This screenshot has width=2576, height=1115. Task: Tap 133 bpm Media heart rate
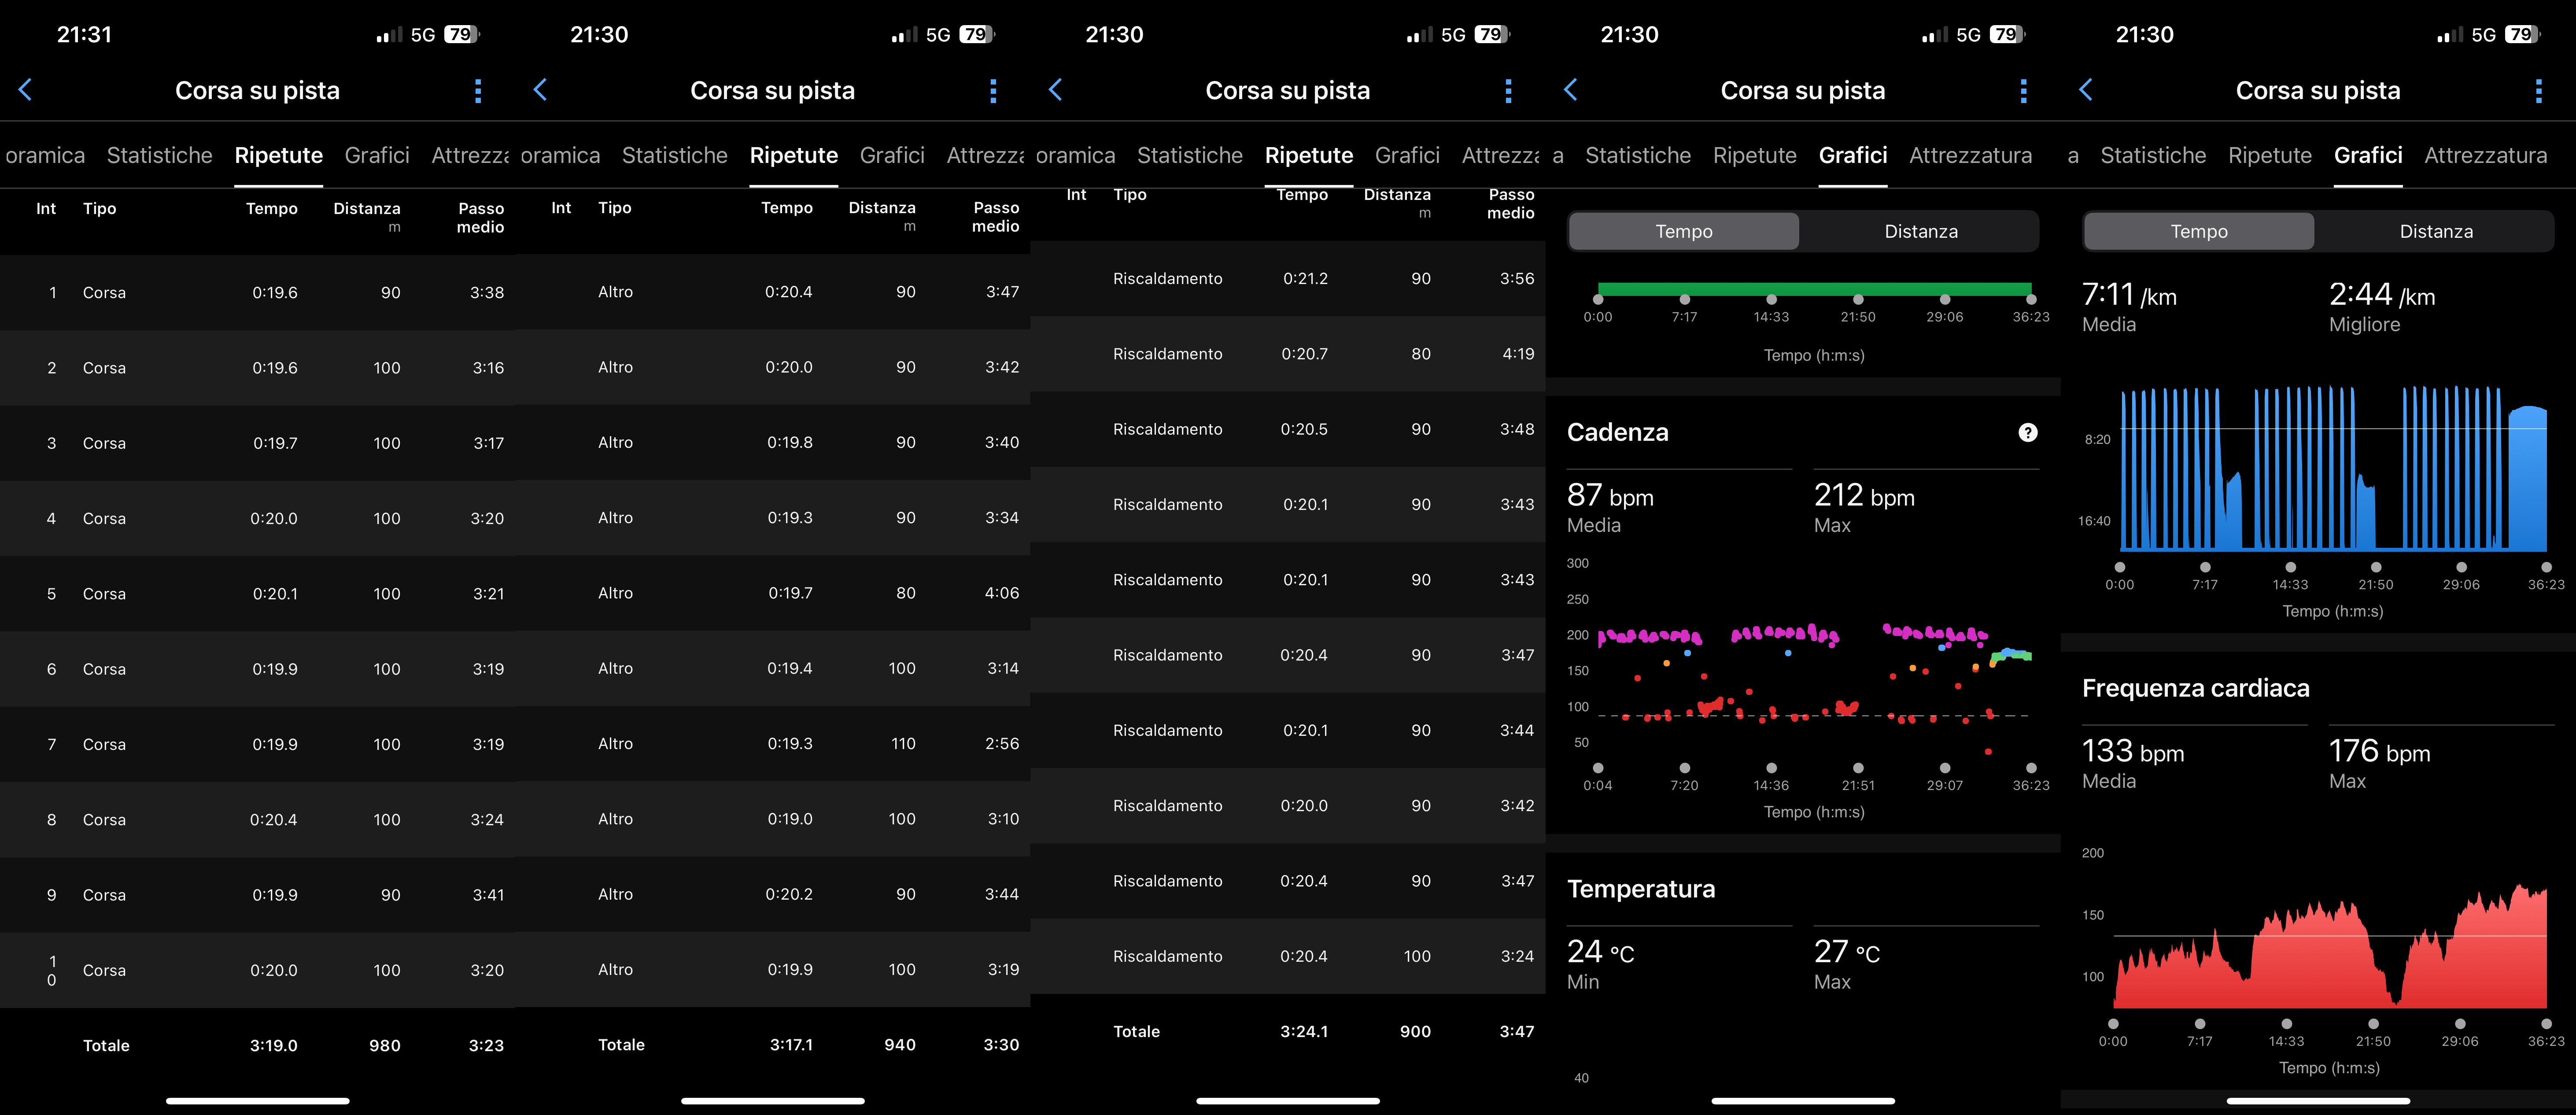click(2133, 752)
